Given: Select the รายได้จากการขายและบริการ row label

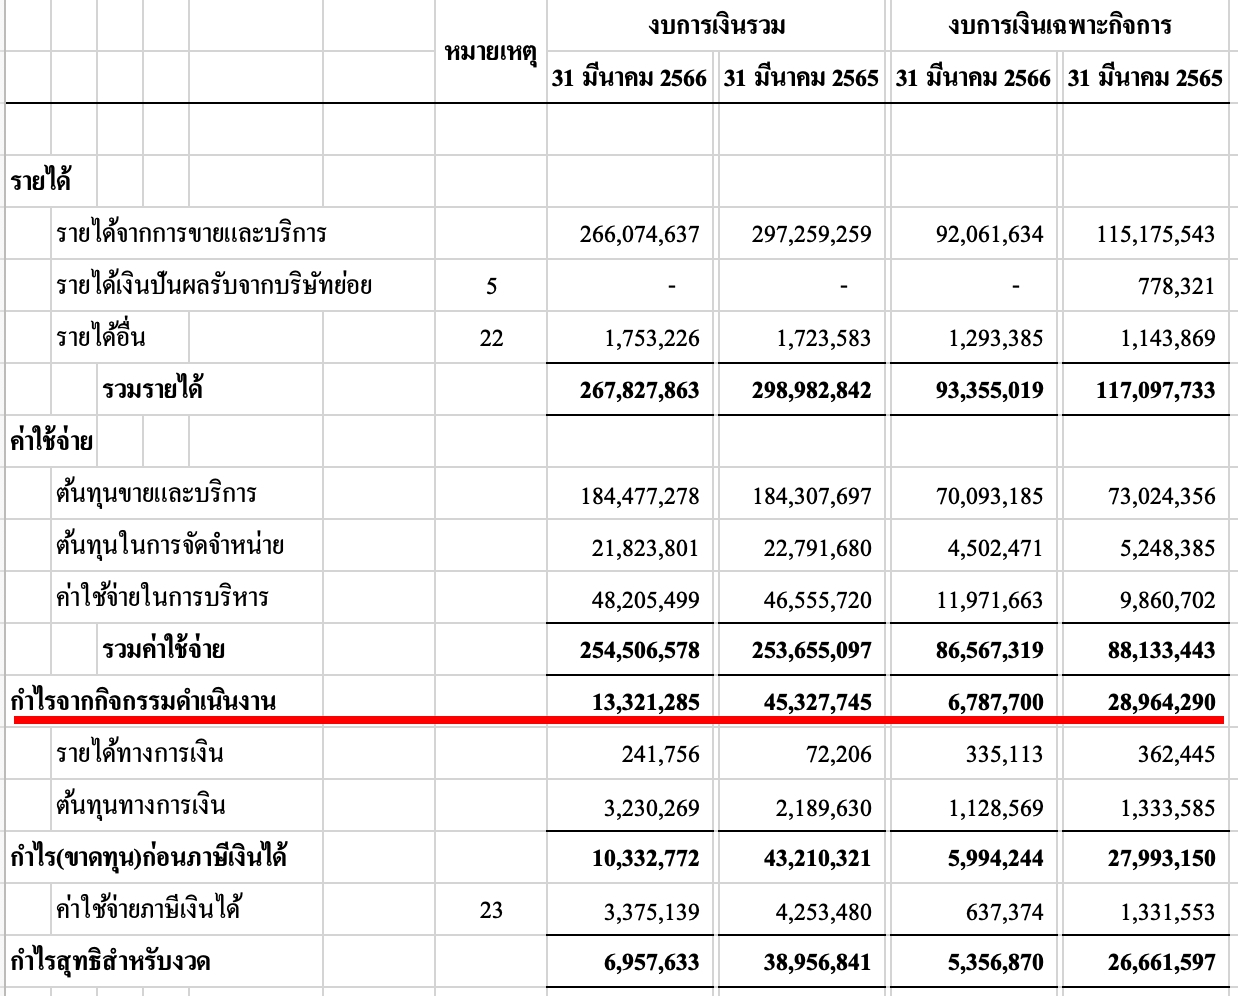Looking at the screenshot, I should (191, 234).
